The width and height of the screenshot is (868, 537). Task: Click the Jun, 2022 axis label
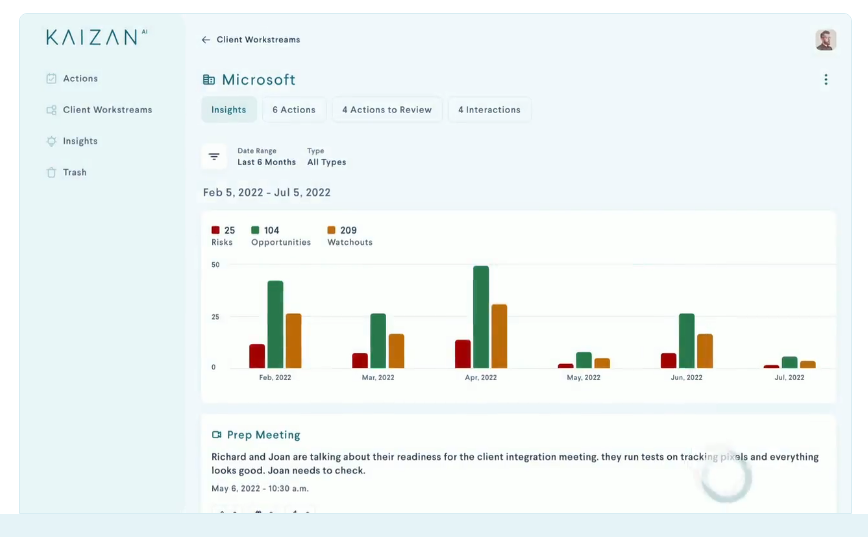pos(686,378)
